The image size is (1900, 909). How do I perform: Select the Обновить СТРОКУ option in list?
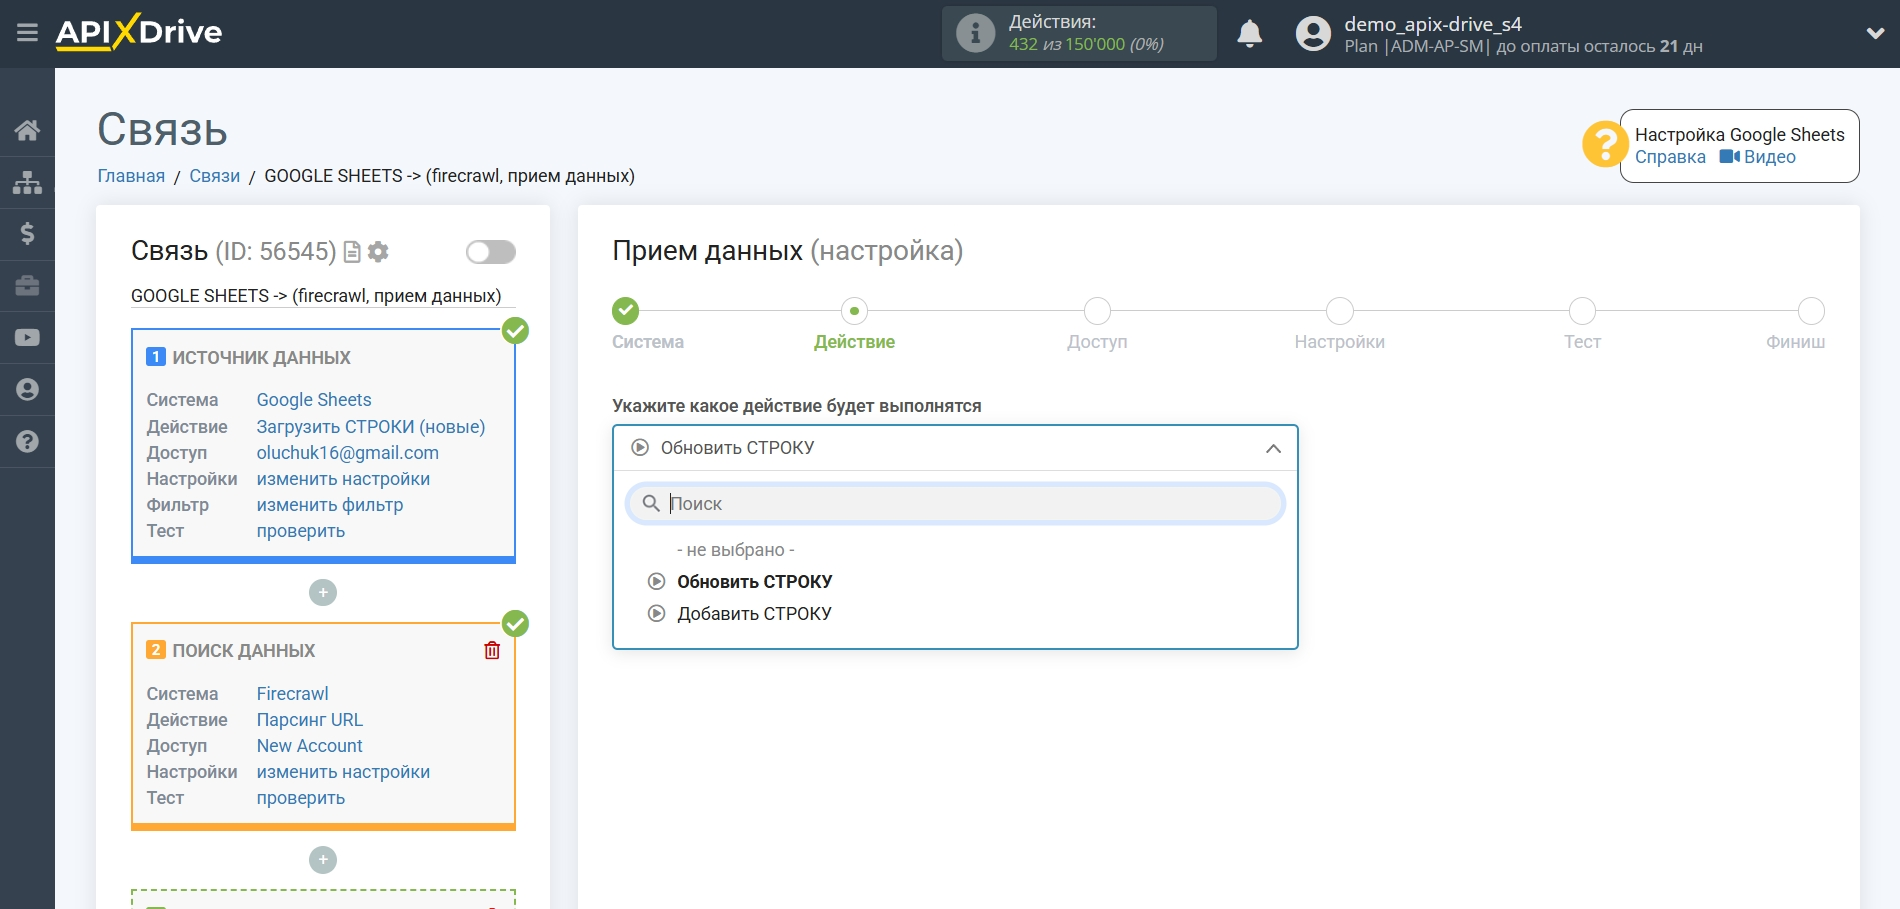[x=754, y=582]
